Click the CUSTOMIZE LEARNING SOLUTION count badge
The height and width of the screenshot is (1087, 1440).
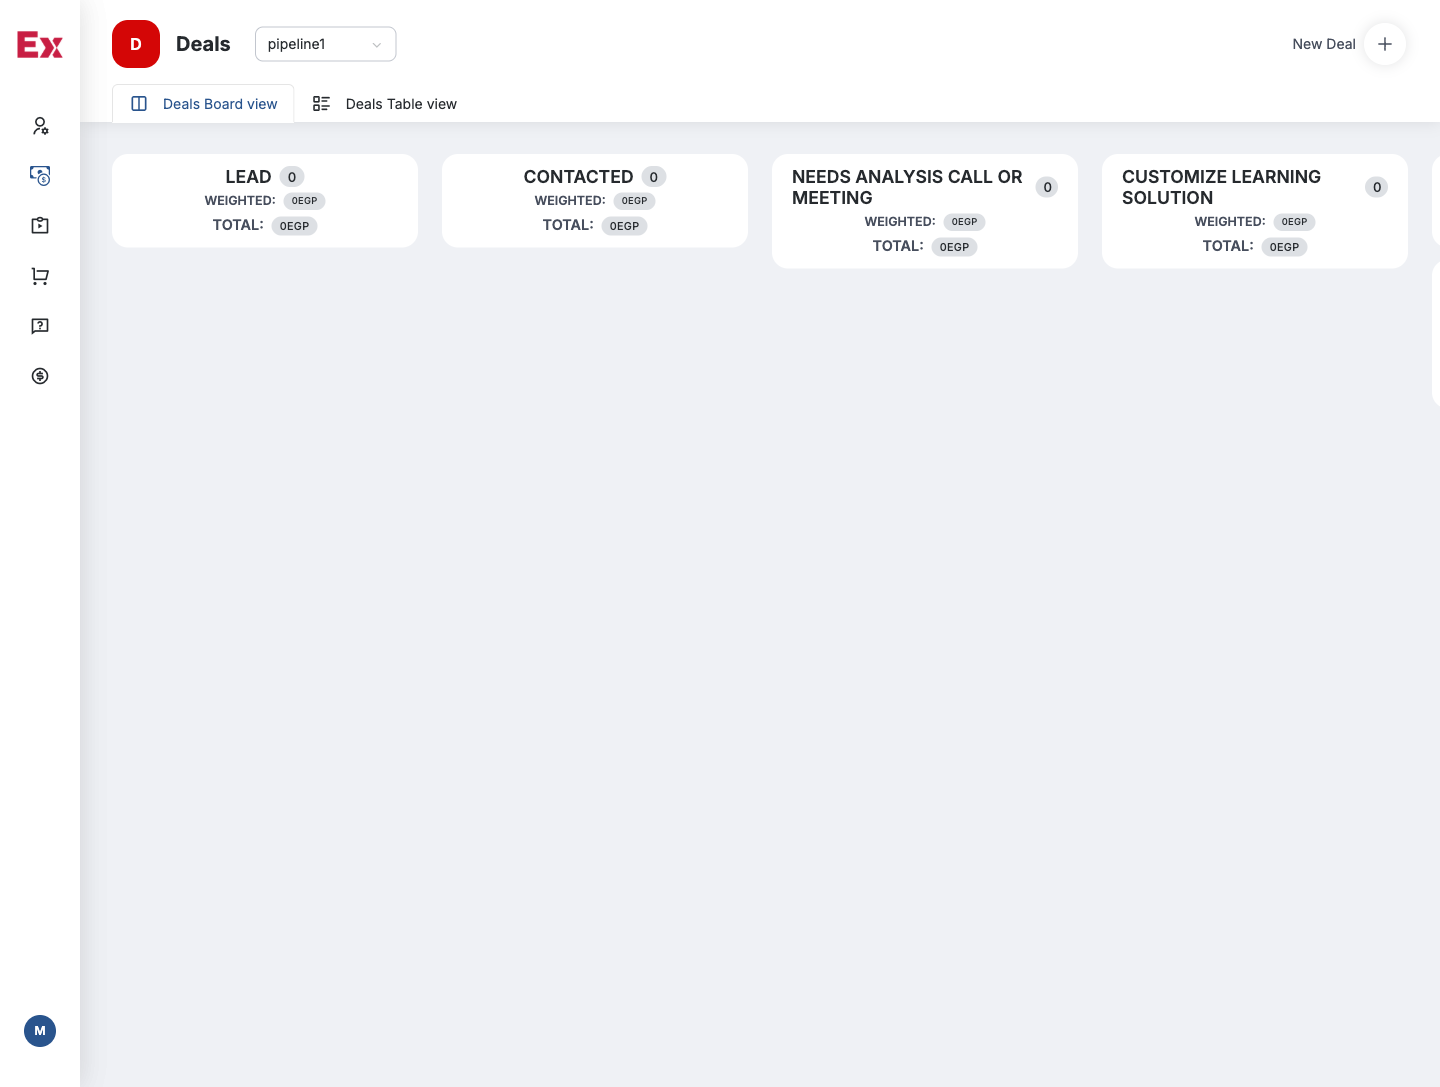[1377, 187]
